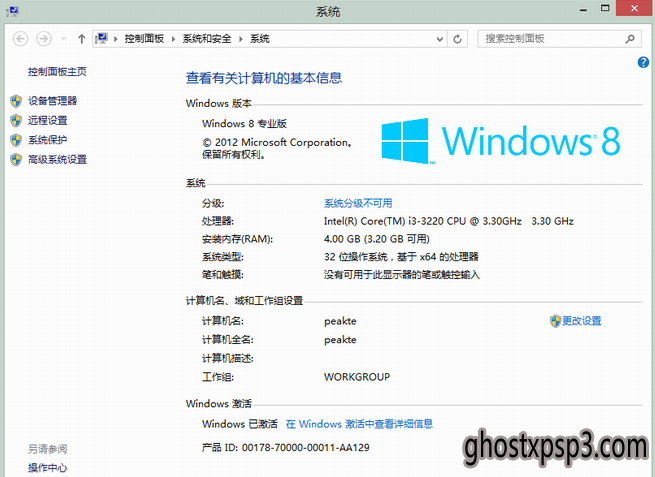Click system type 32 位操作系统 text
Viewport: 655px width, 477px height.
(401, 256)
